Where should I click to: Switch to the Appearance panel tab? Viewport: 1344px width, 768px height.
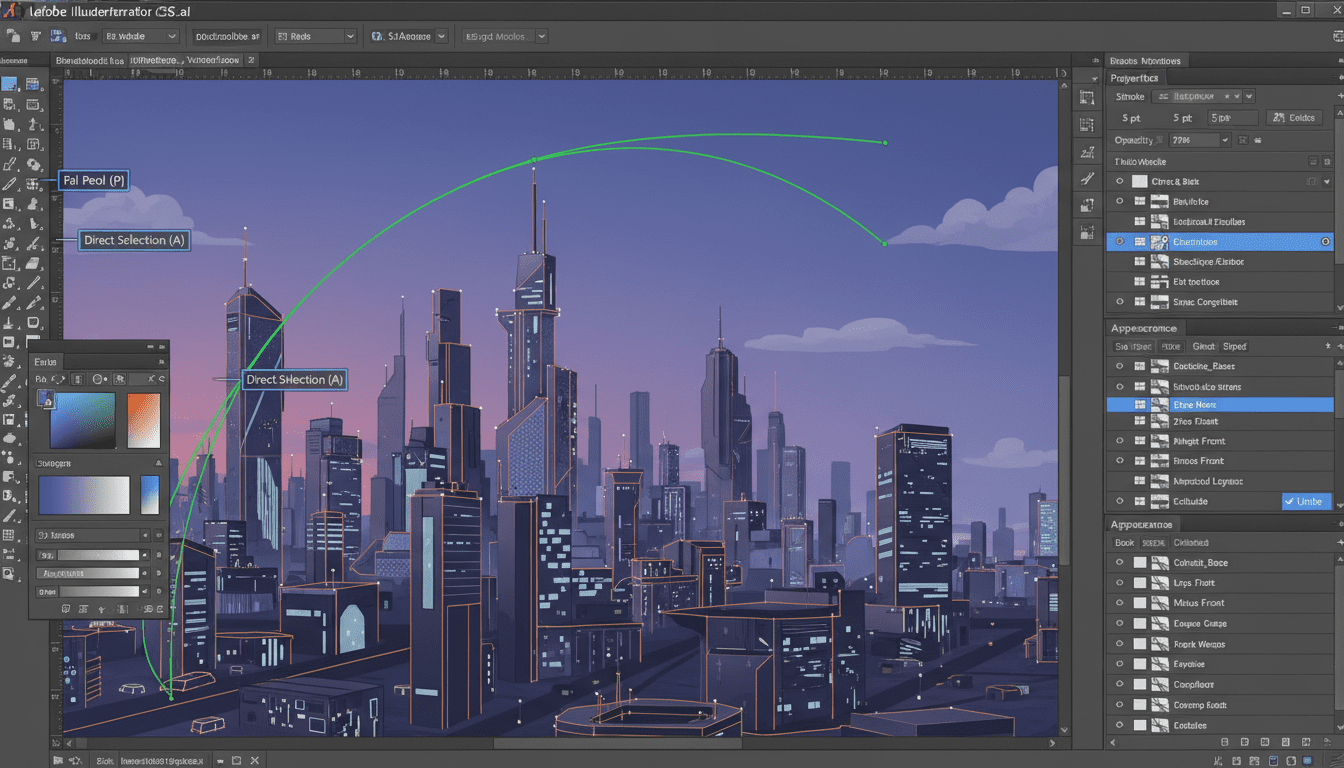(x=1145, y=327)
